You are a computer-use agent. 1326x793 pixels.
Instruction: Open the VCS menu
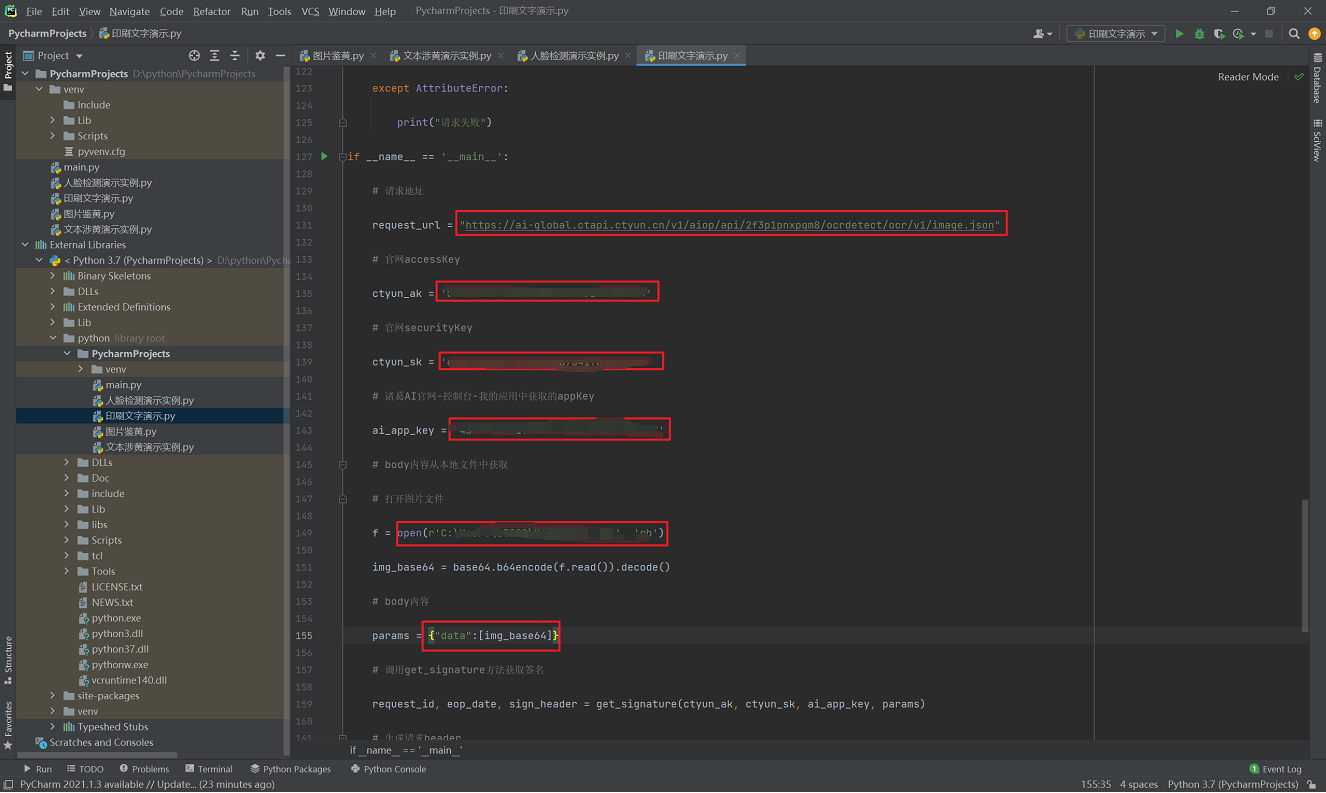pos(310,12)
